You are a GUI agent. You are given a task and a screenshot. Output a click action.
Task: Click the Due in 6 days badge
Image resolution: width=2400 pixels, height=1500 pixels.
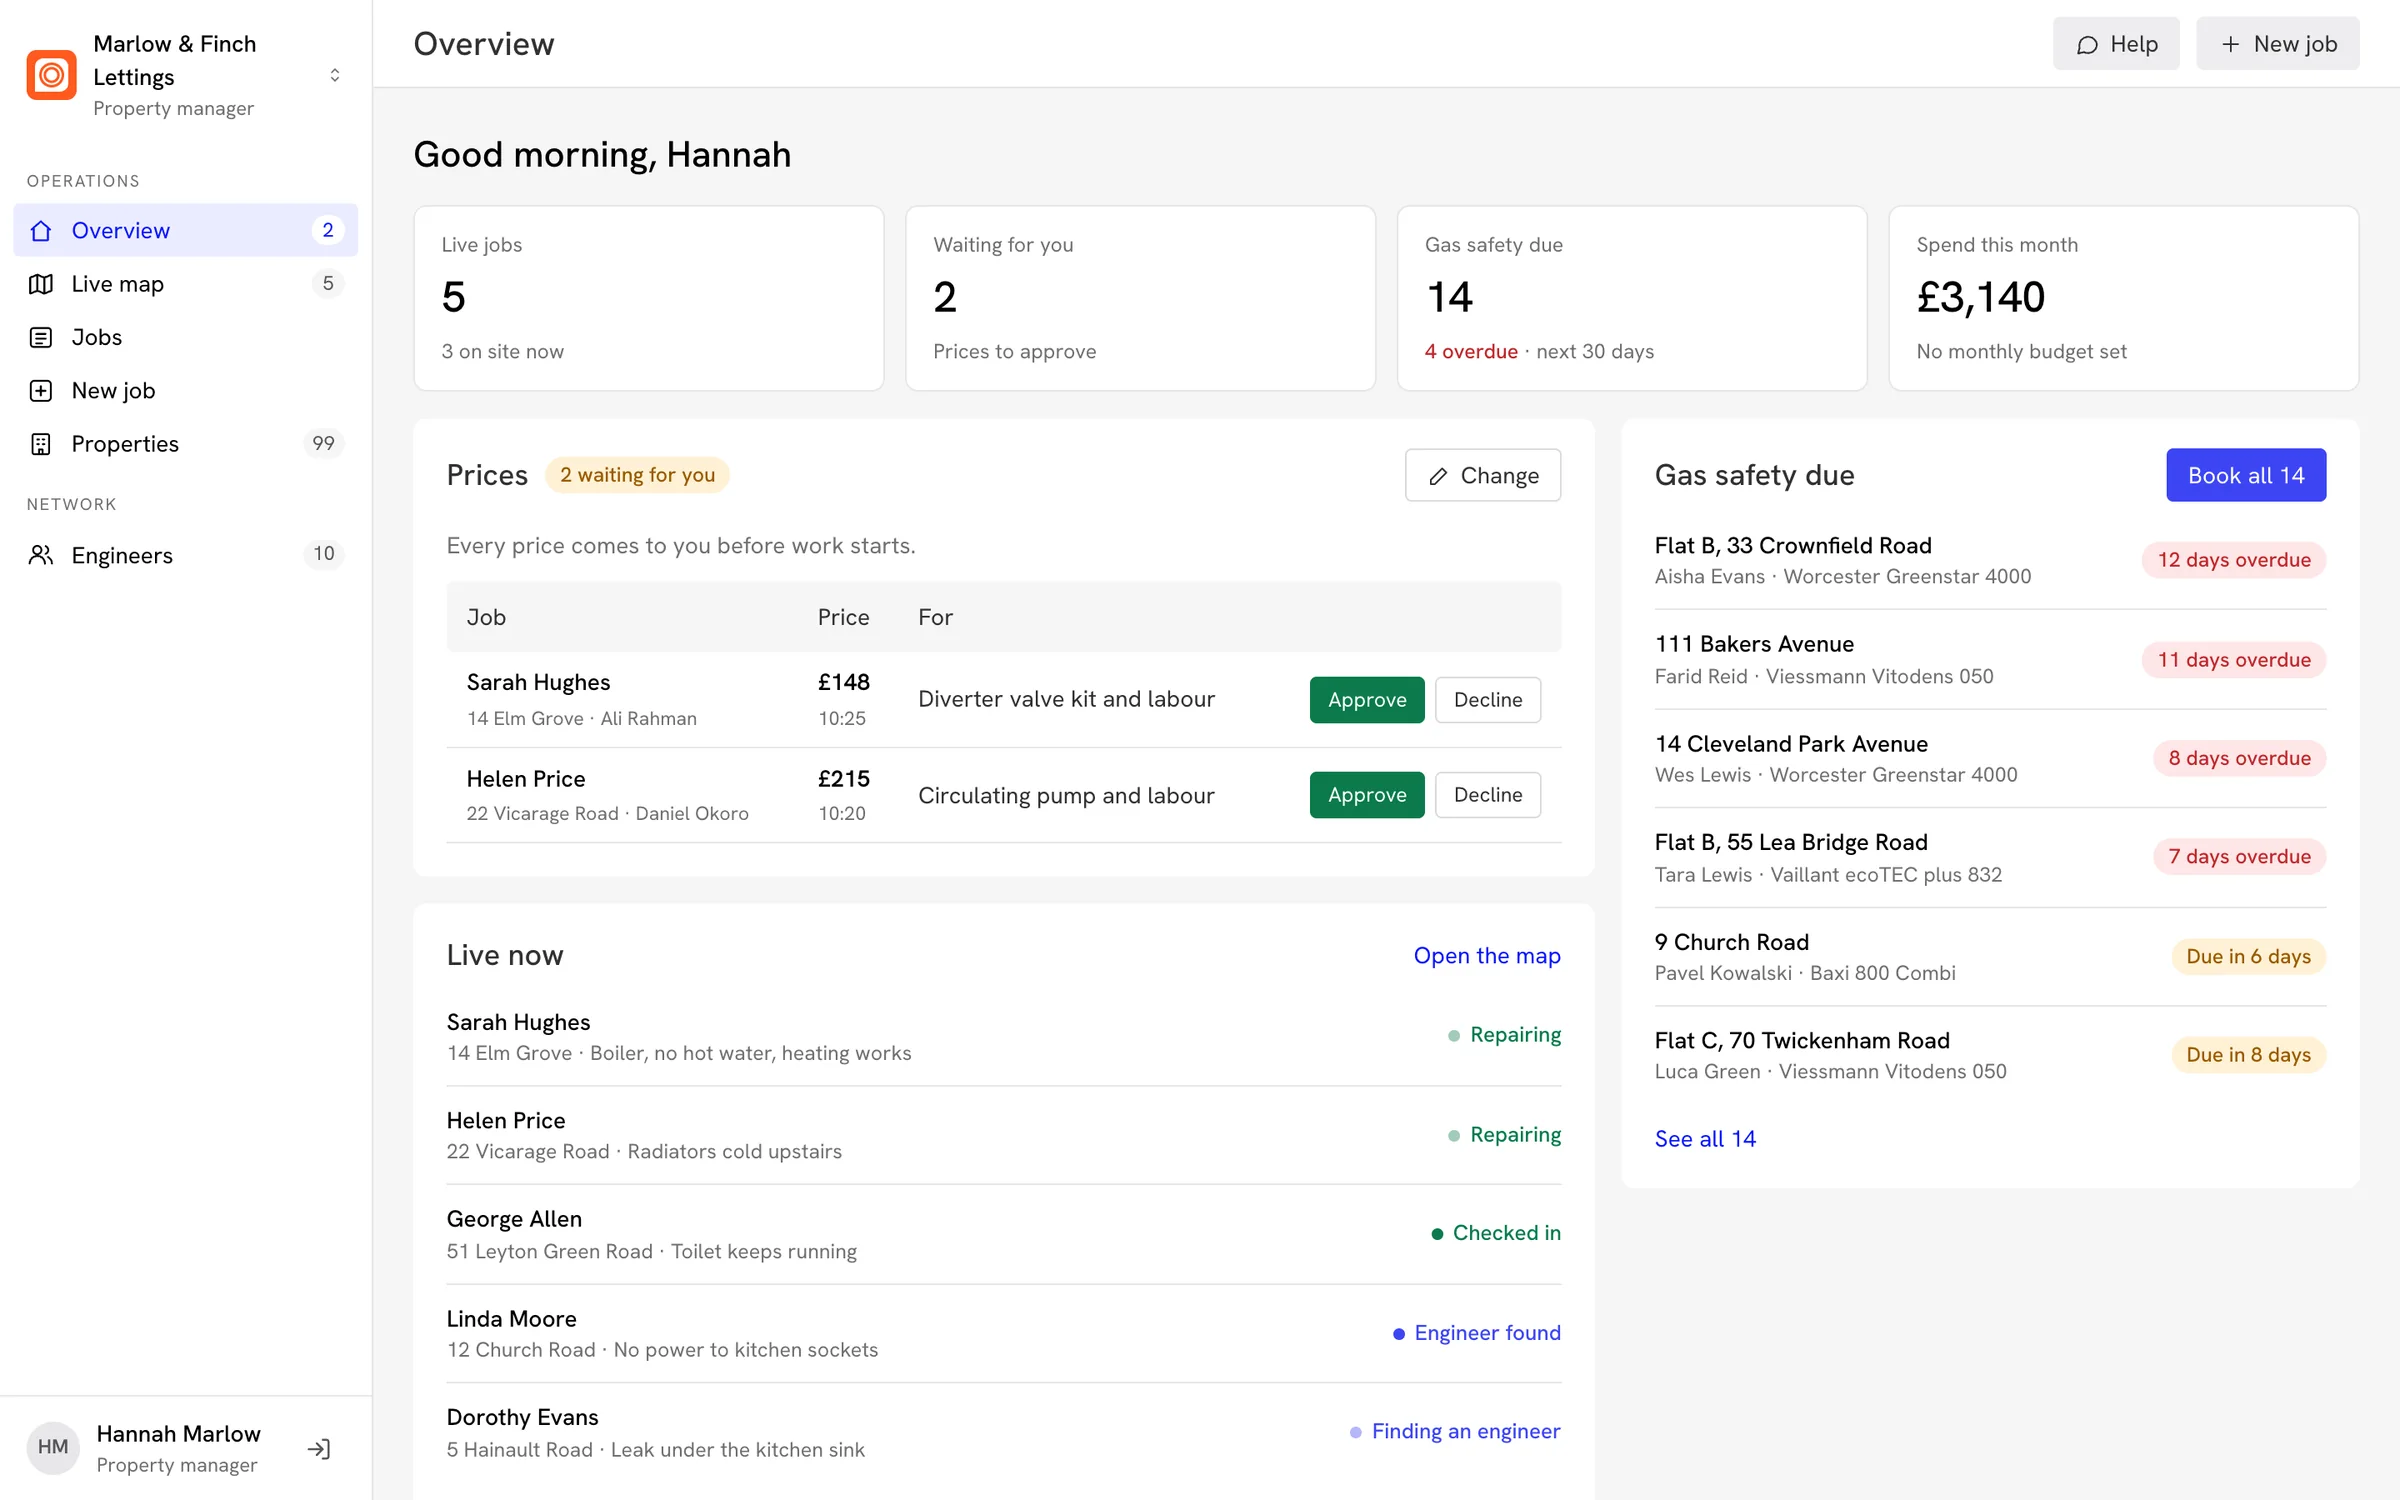pyautogui.click(x=2248, y=956)
